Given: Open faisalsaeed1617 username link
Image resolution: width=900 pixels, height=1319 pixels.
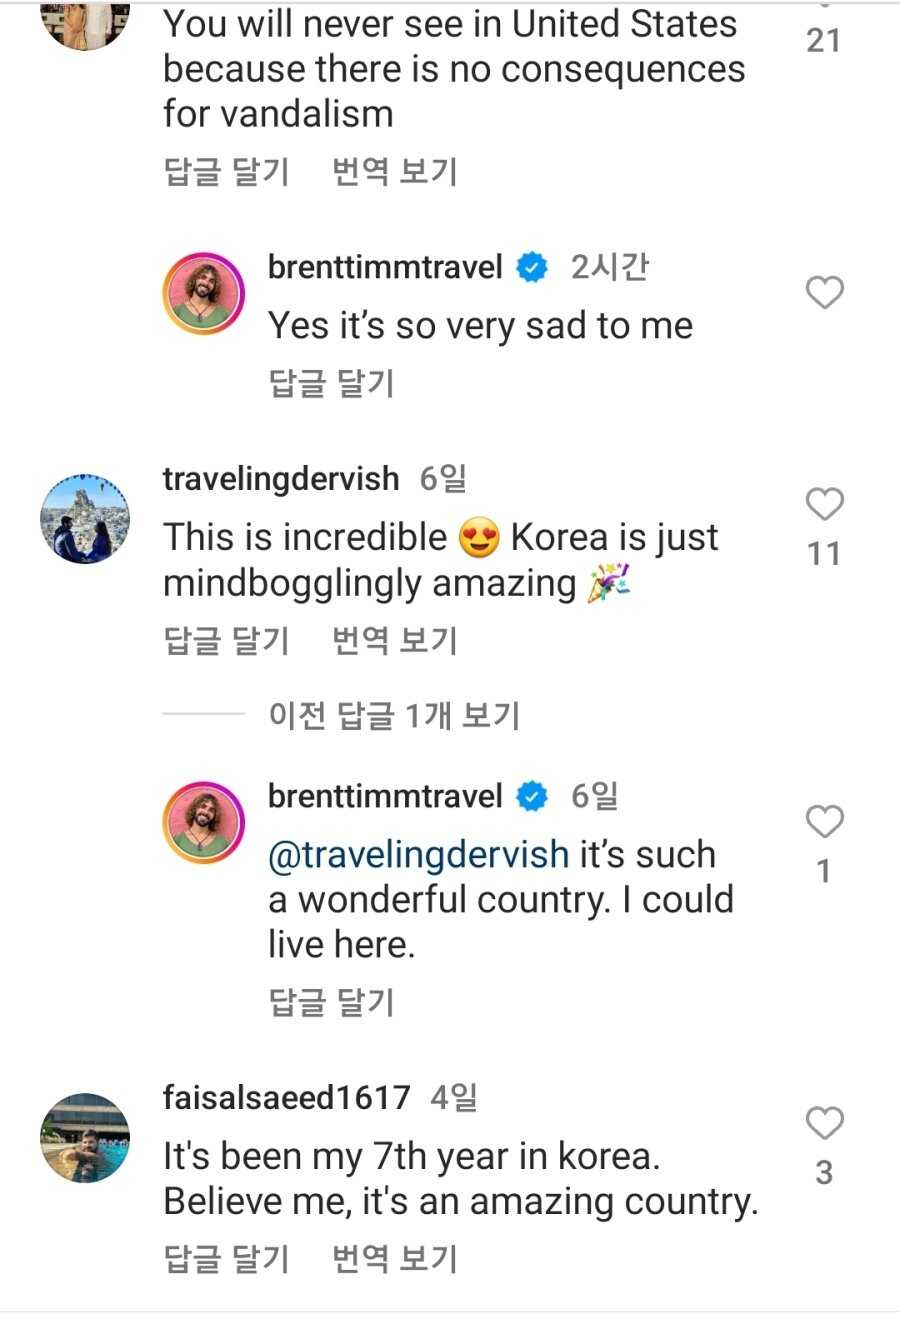Looking at the screenshot, I should (x=286, y=1097).
